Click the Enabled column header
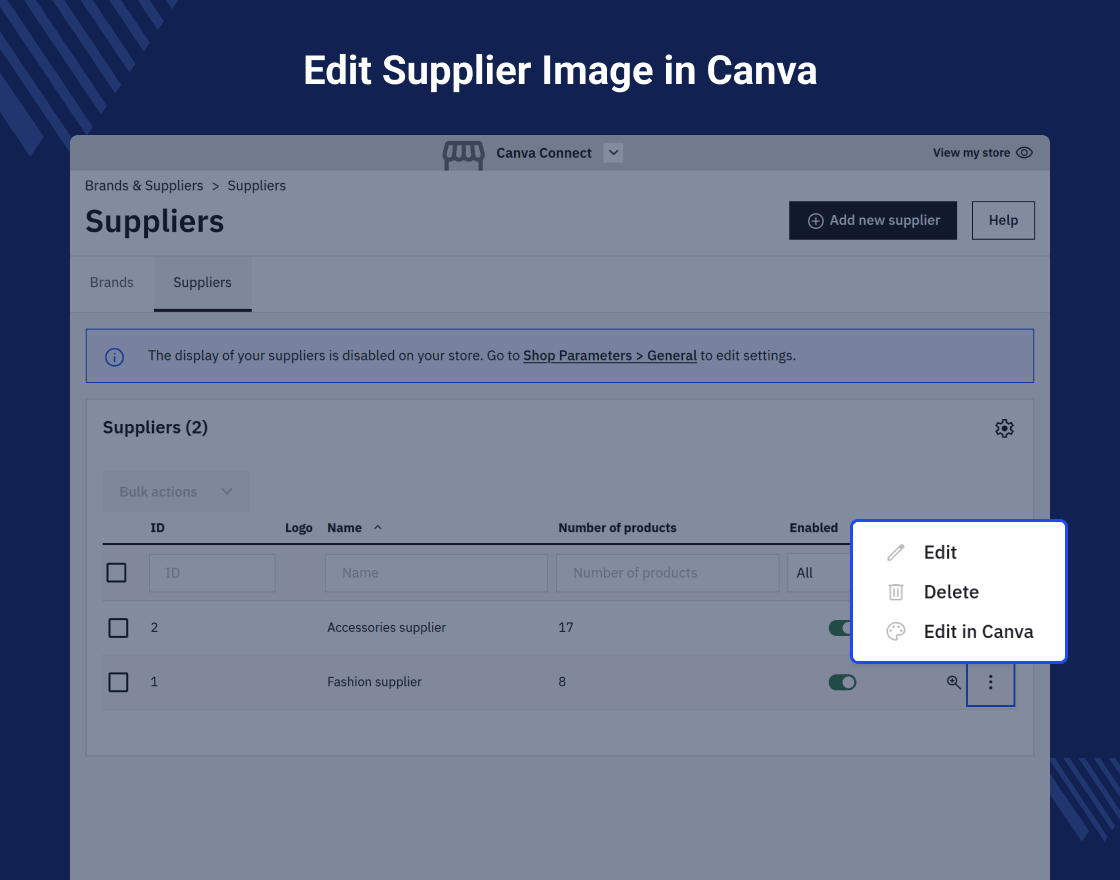The height and width of the screenshot is (880, 1120). pos(813,528)
